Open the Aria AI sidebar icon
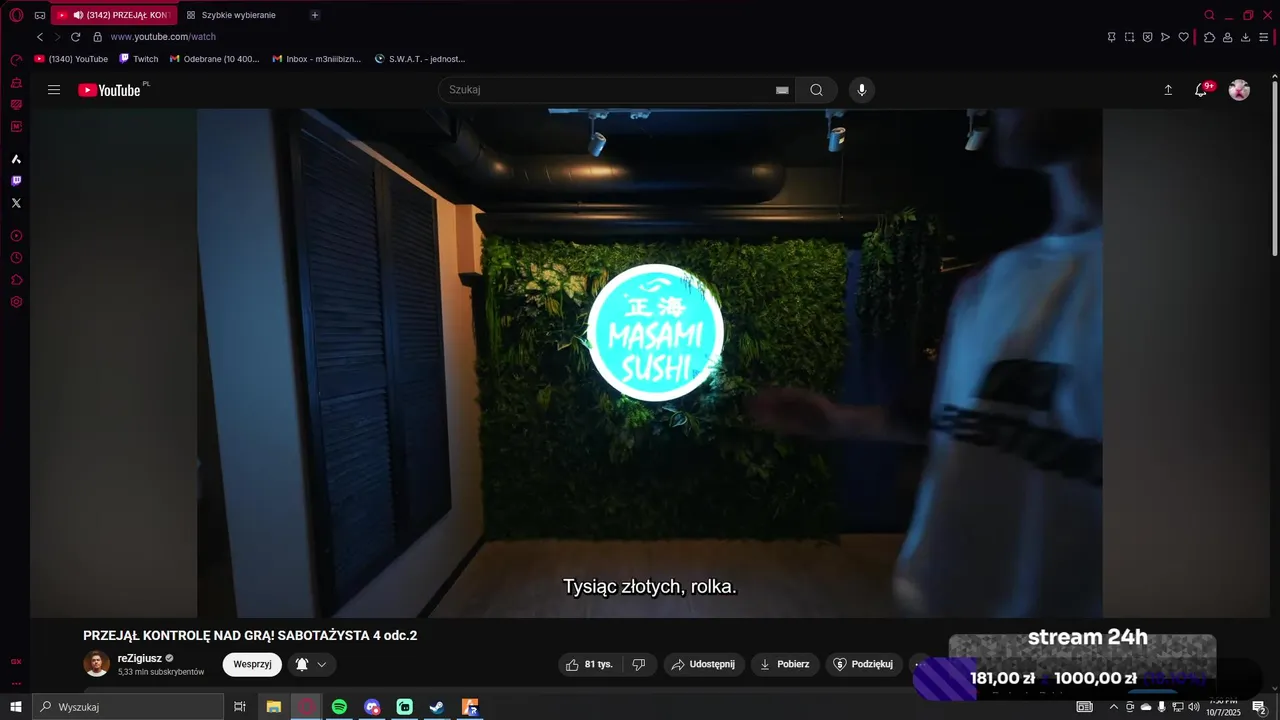This screenshot has height=720, width=1280. pyautogui.click(x=16, y=159)
